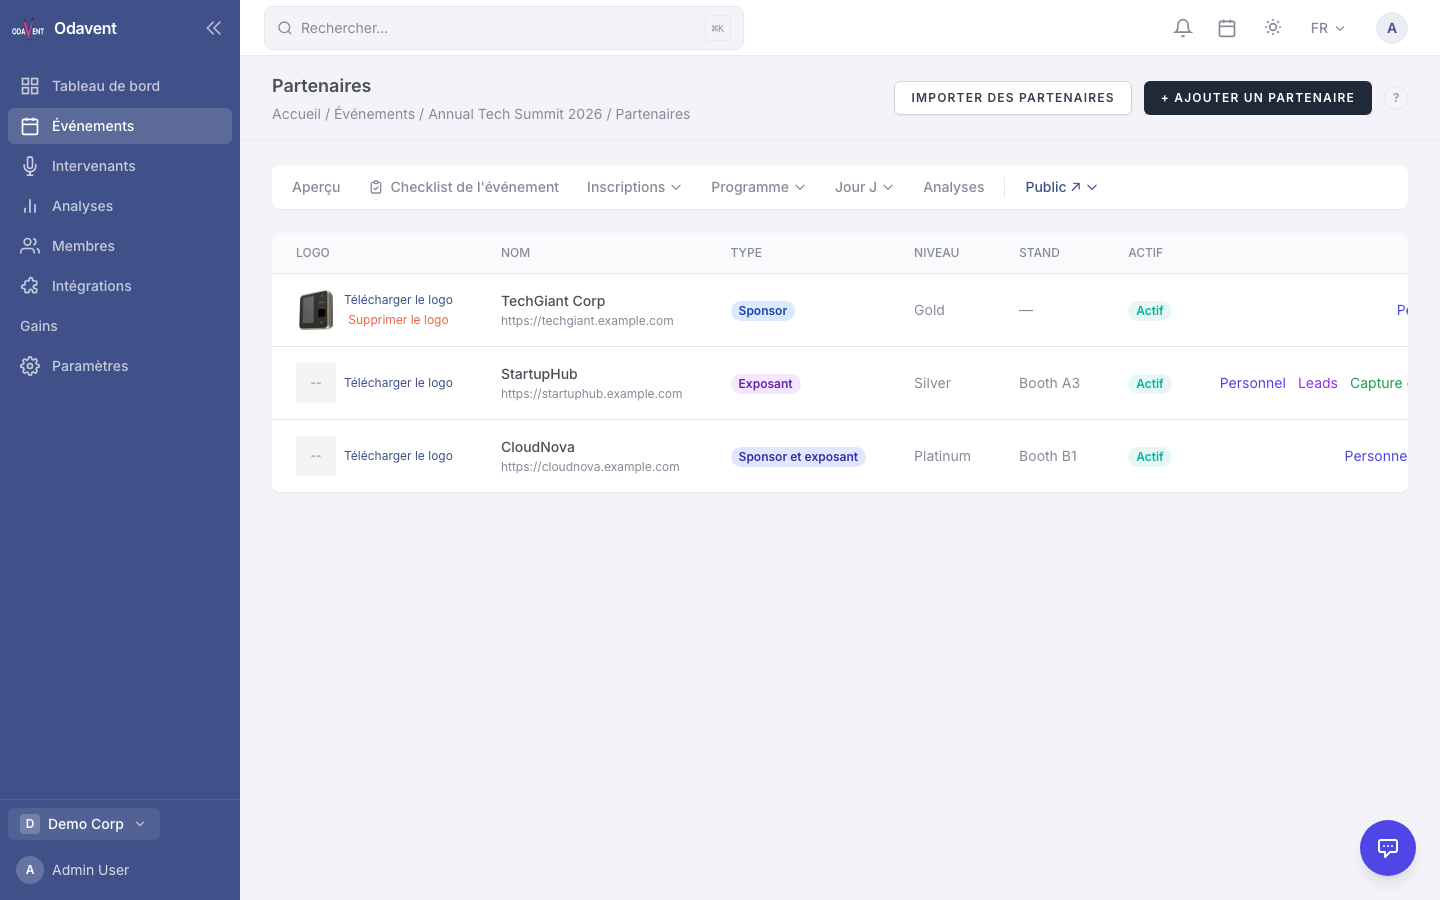Expand the Demo Corp organization switcher
Viewport: 1440px width, 900px height.
click(84, 824)
